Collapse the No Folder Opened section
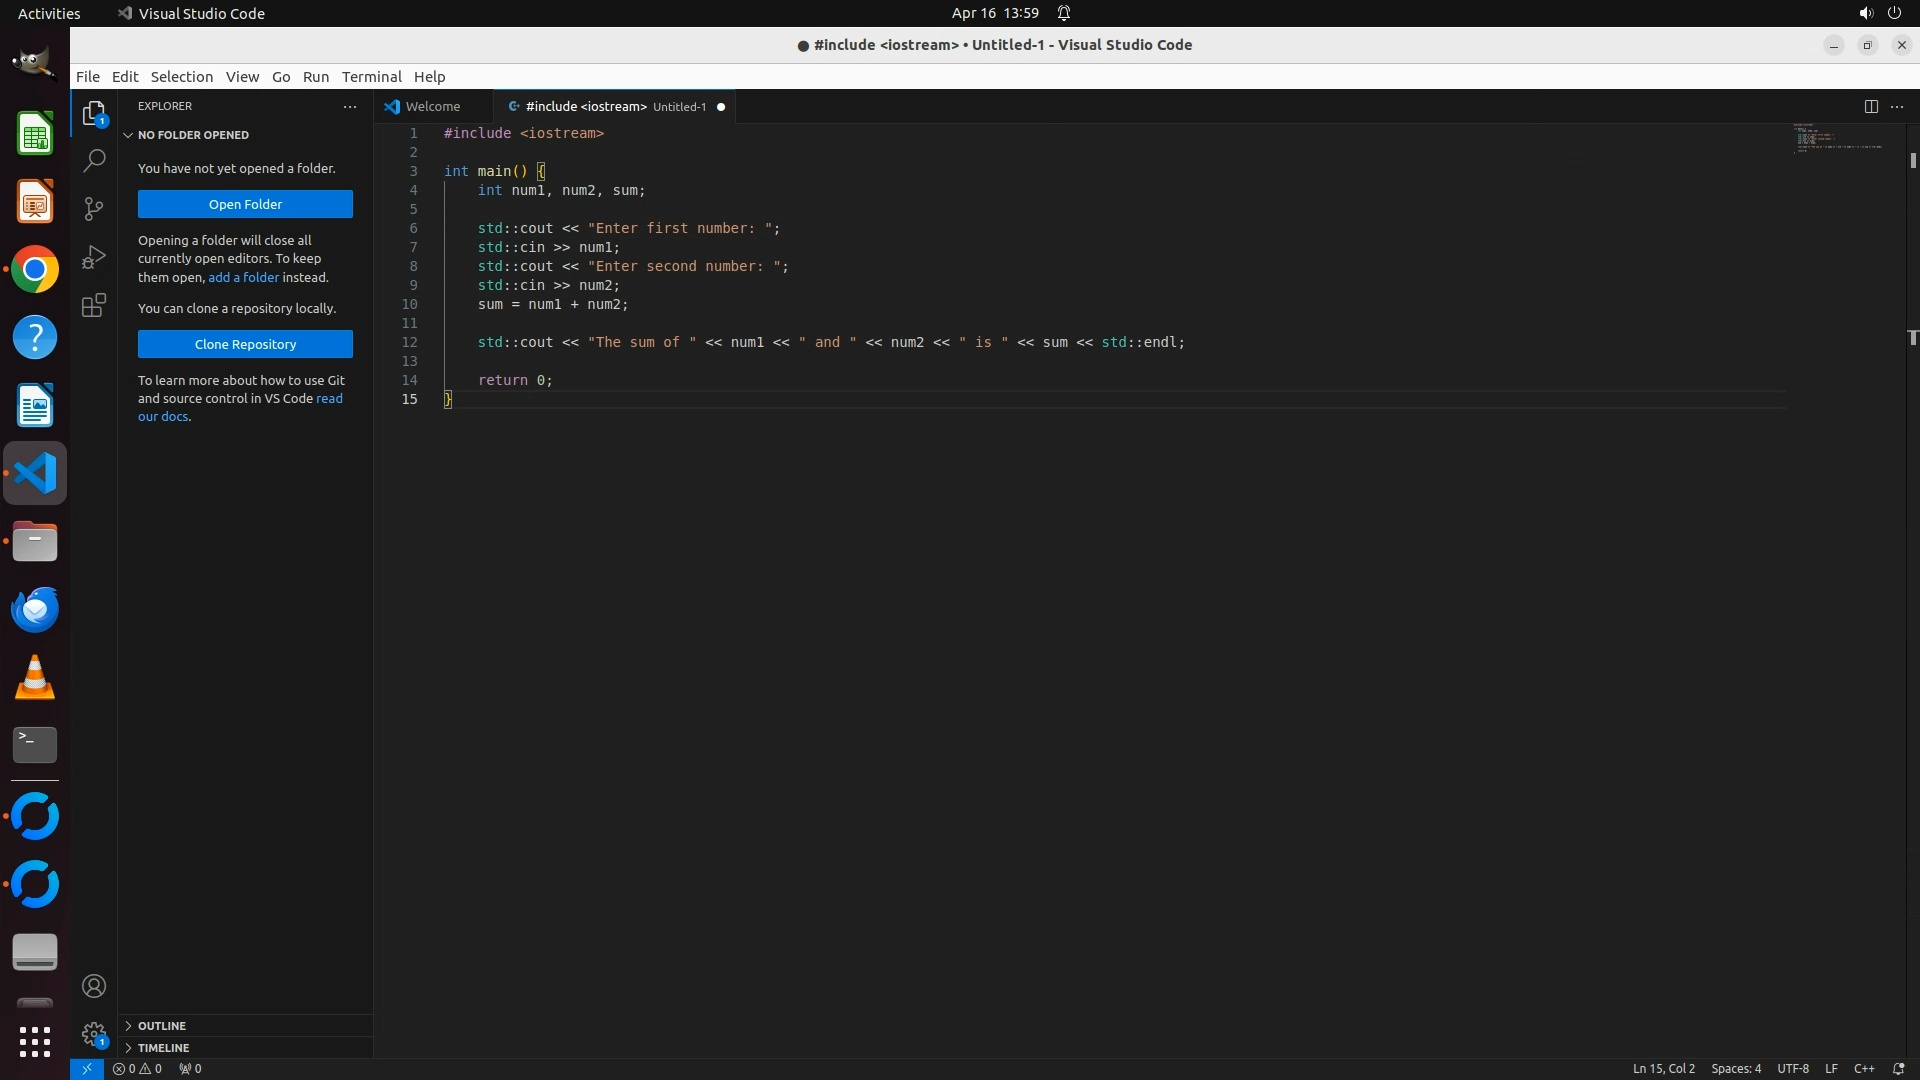The height and width of the screenshot is (1080, 1920). point(192,135)
